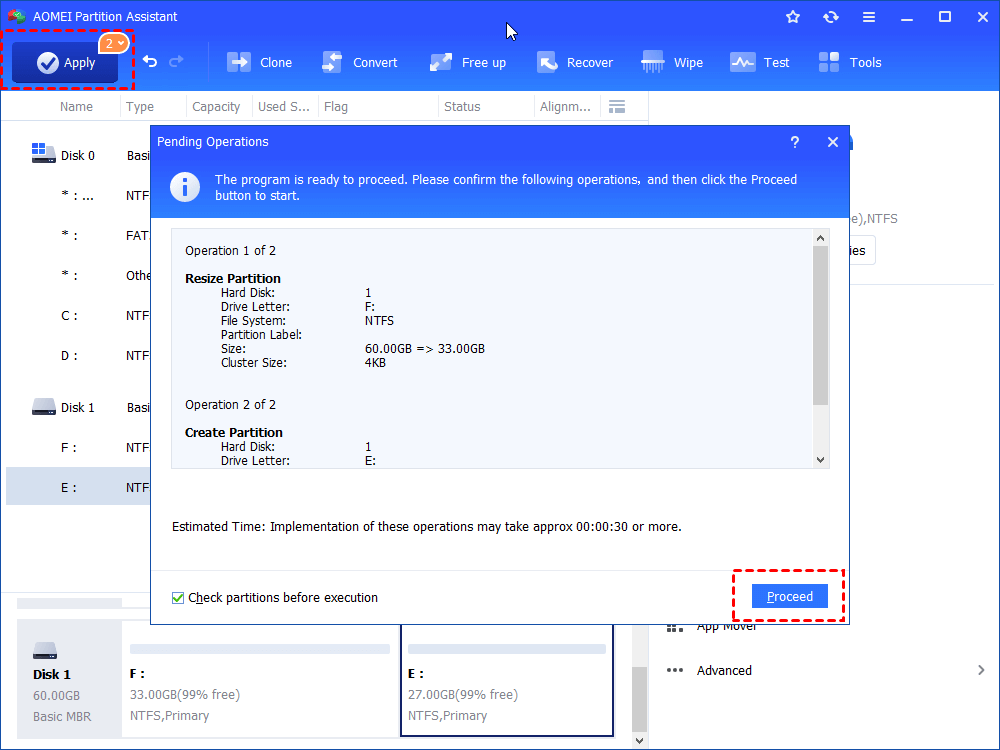The height and width of the screenshot is (750, 1000).
Task: Open the Convert menu in the toolbar
Action: click(x=359, y=62)
